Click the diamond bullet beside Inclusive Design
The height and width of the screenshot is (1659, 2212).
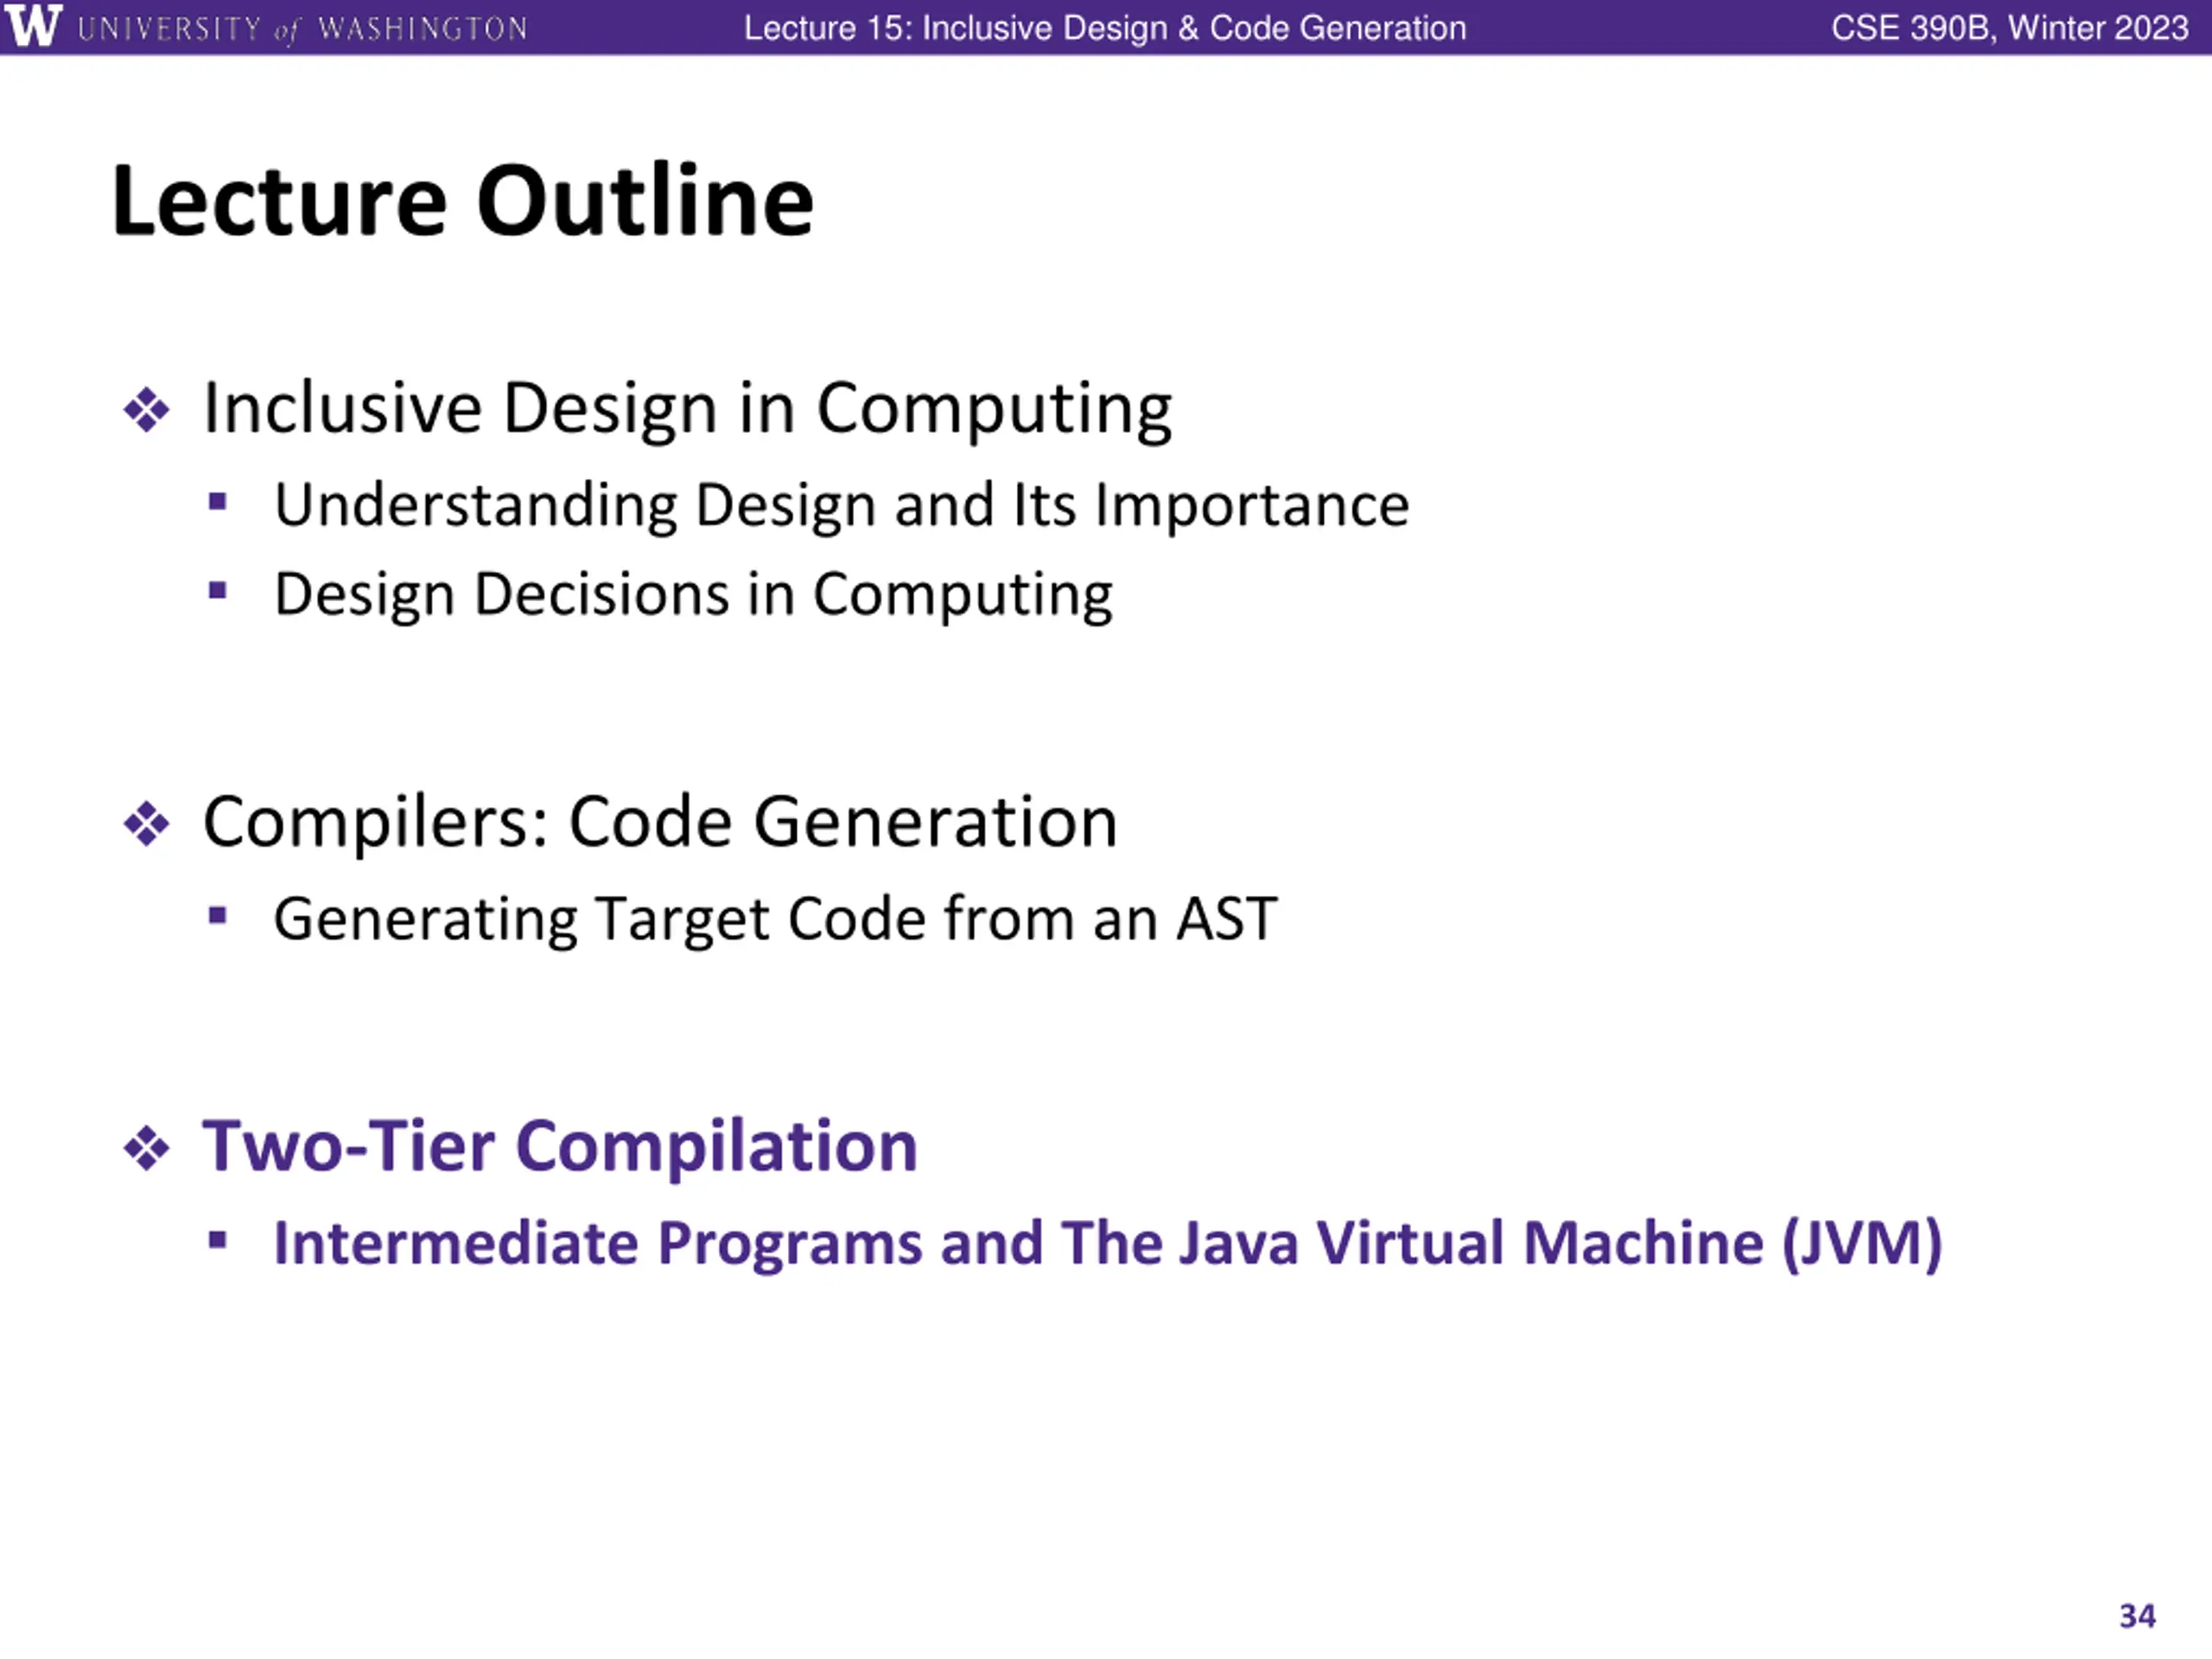coord(146,410)
